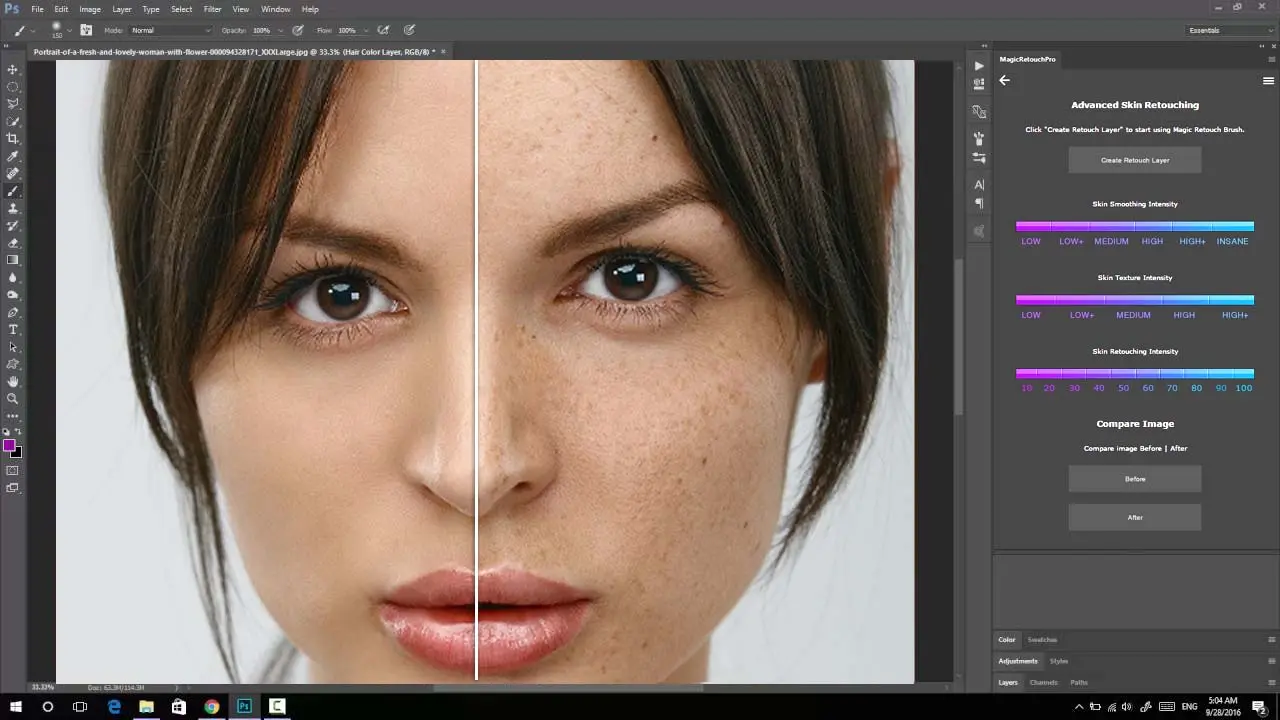Open the brush preset picker dropdown

(x=69, y=30)
